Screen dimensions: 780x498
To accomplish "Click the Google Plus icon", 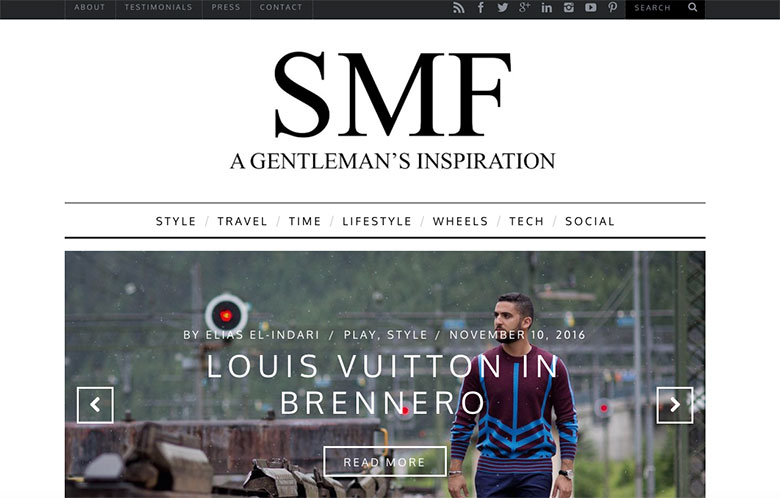I will [x=524, y=7].
